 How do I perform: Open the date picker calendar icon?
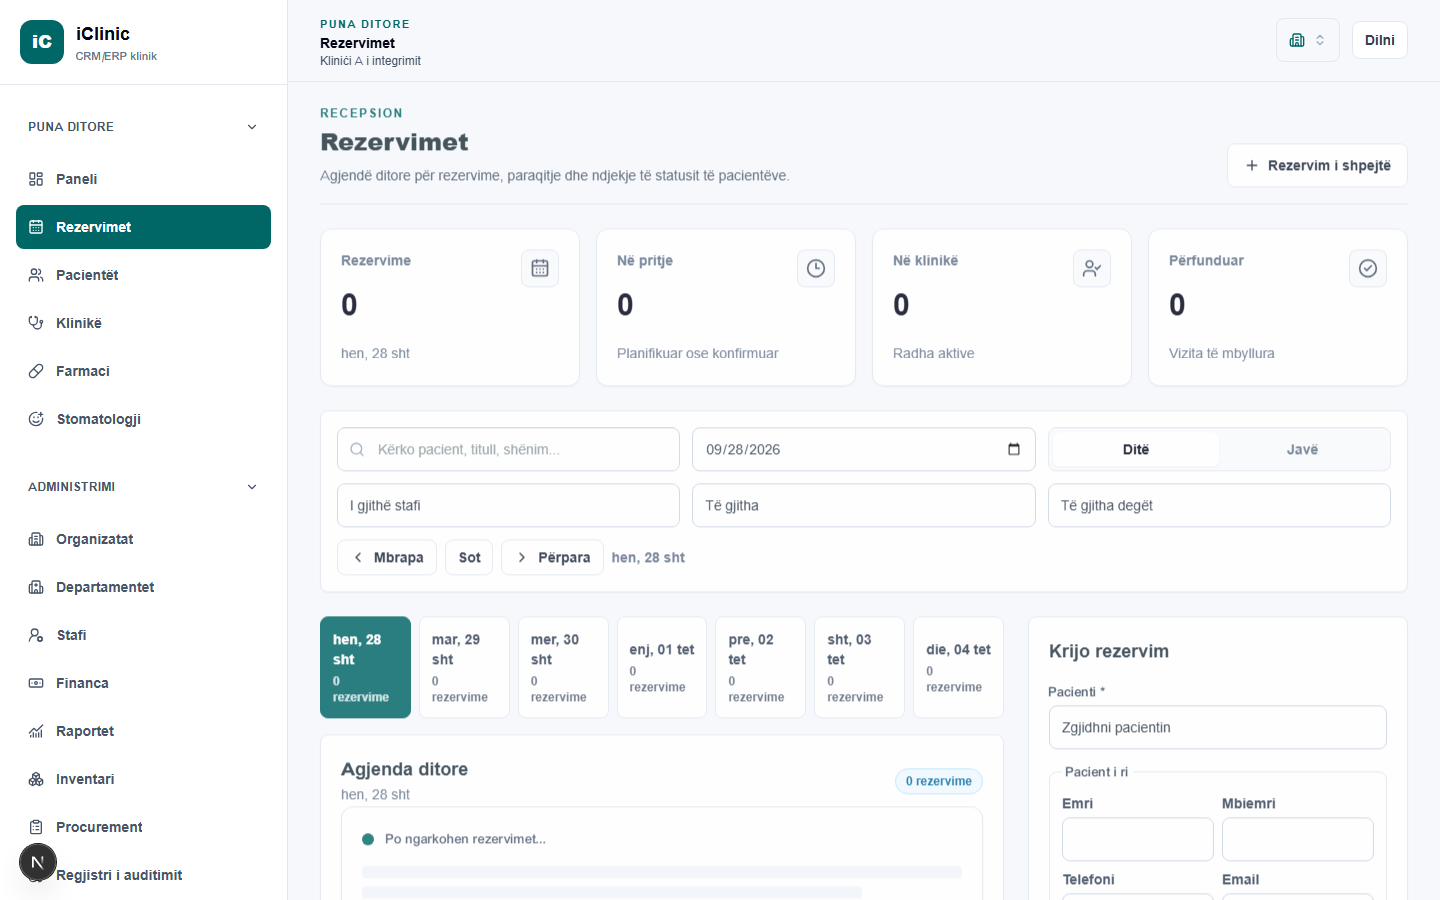[x=1014, y=449]
